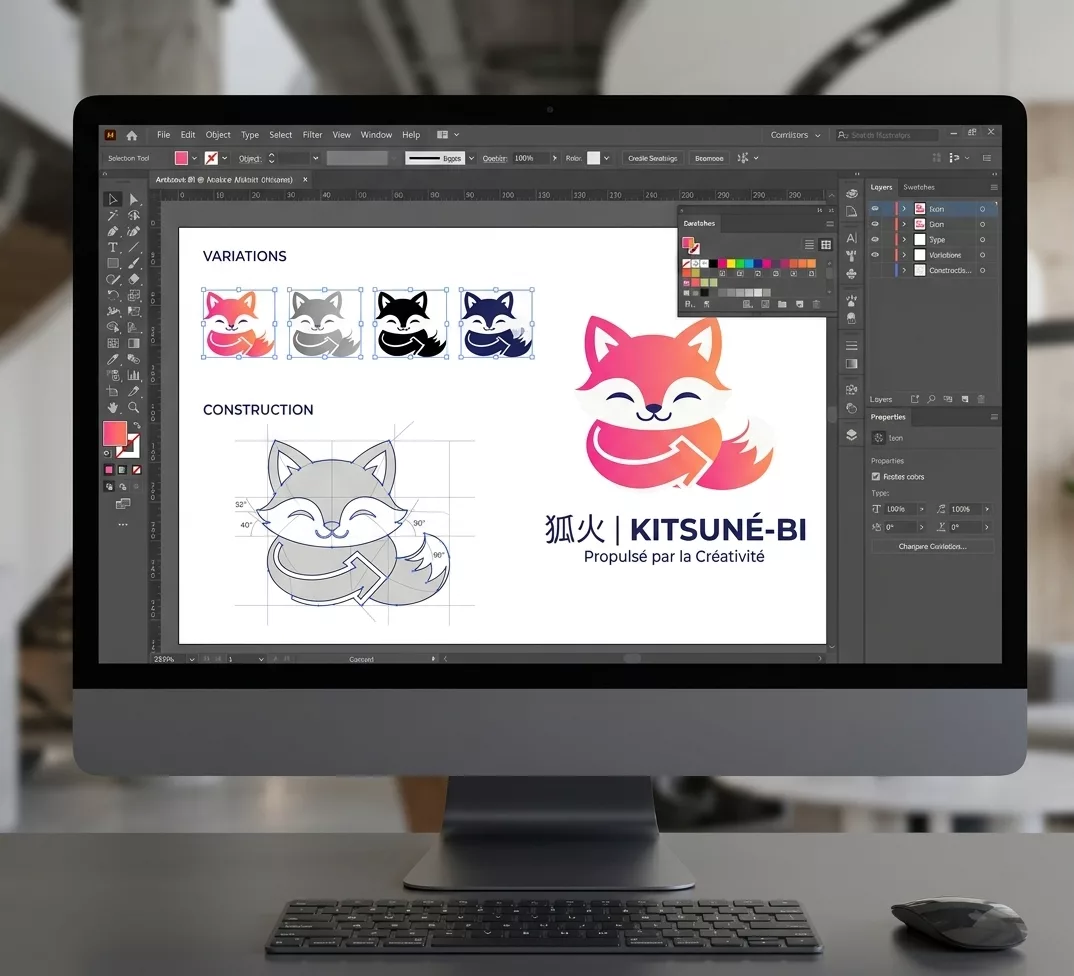This screenshot has height=976, width=1074.
Task: Select the Direct Selection arrow tool
Action: [x=134, y=199]
